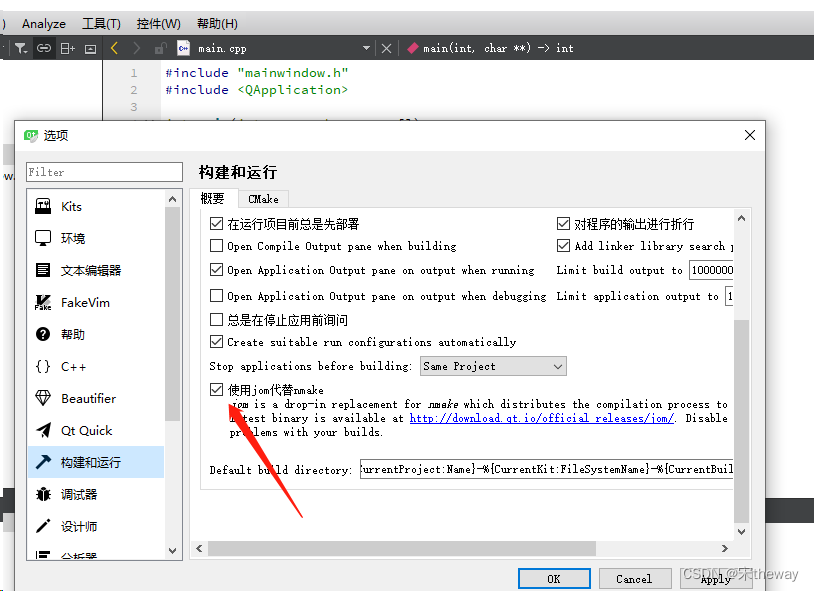The image size is (814, 591).
Task: Open the main.cpp file switcher dropdown
Action: (x=367, y=47)
